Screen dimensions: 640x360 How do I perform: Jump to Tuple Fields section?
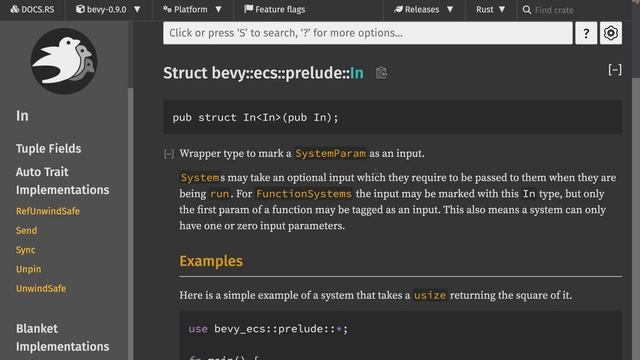point(49,149)
